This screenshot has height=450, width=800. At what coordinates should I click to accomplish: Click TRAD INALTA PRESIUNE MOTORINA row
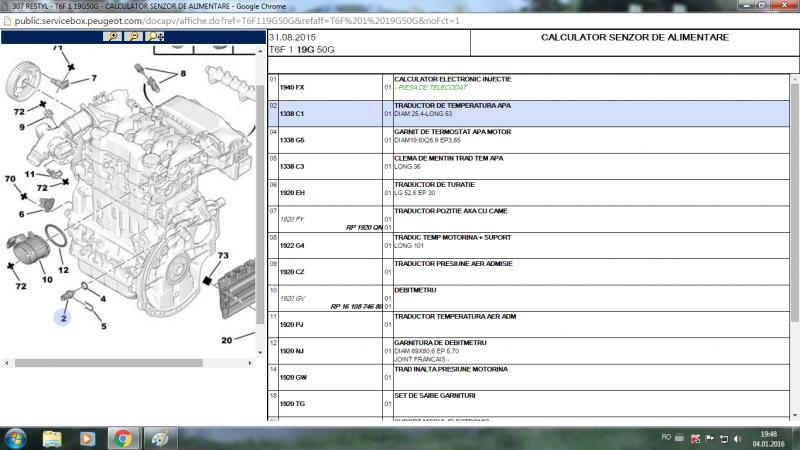click(529, 378)
